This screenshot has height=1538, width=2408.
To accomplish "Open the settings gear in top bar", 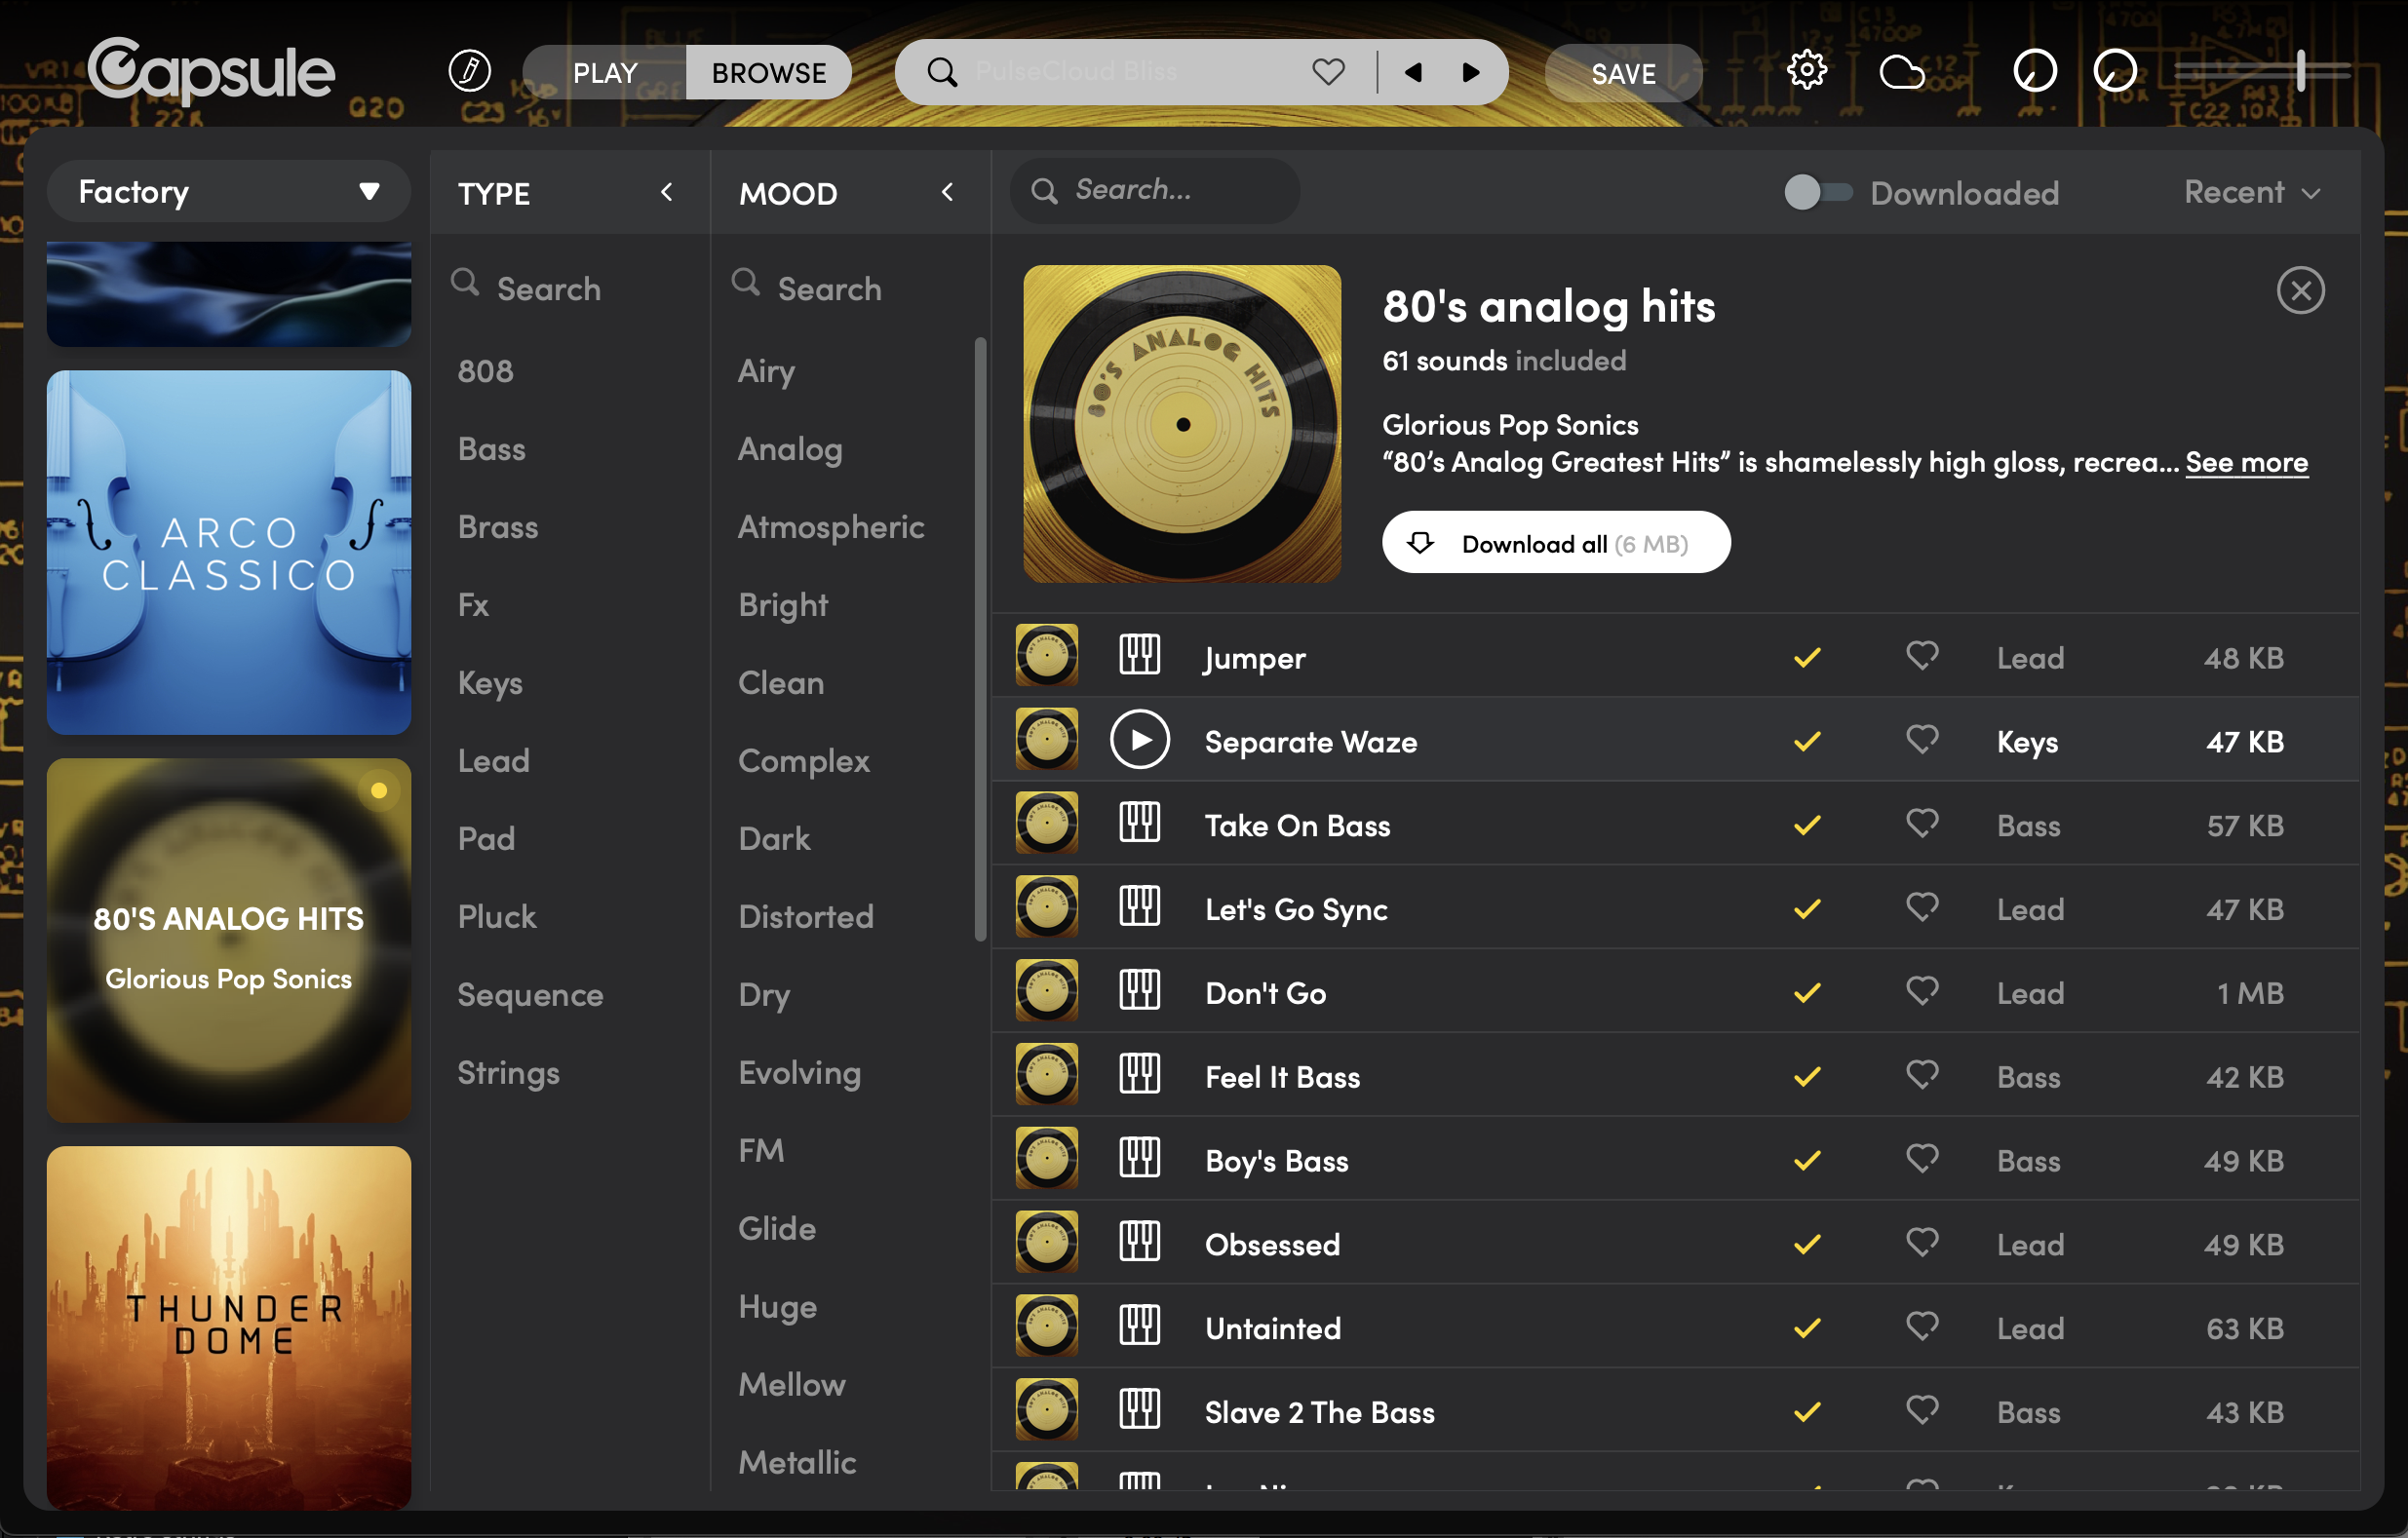I will click(x=1806, y=71).
